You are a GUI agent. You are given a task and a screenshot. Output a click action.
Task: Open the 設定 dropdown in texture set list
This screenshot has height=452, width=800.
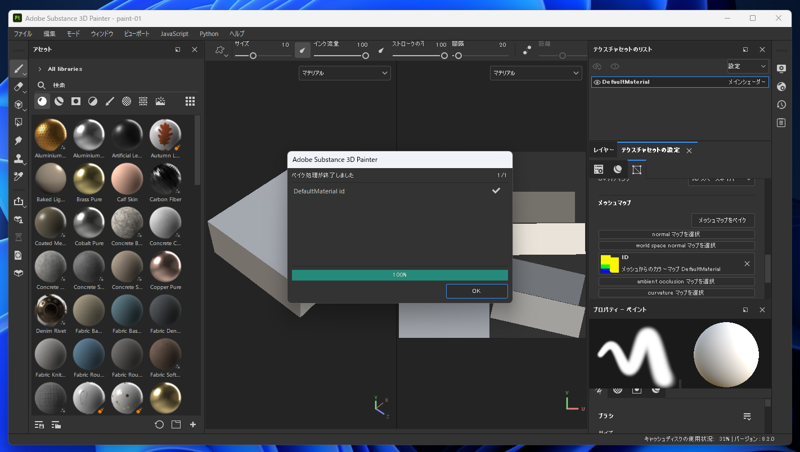(x=747, y=66)
